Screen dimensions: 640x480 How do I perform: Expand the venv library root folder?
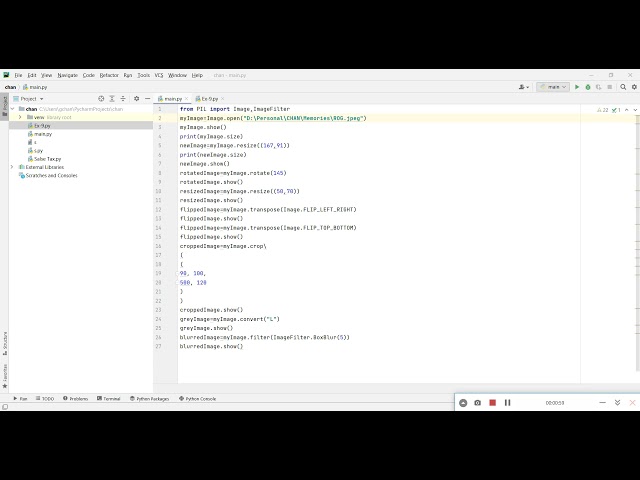[20, 117]
